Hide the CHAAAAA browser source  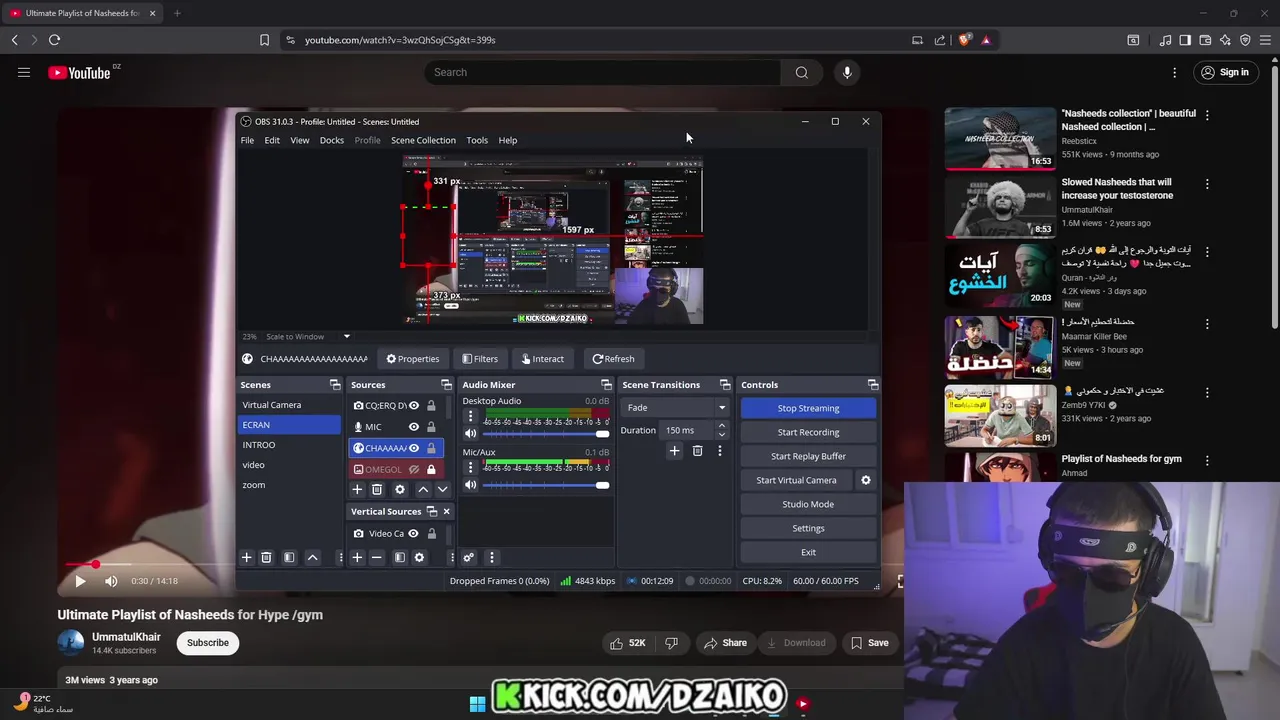coord(413,448)
